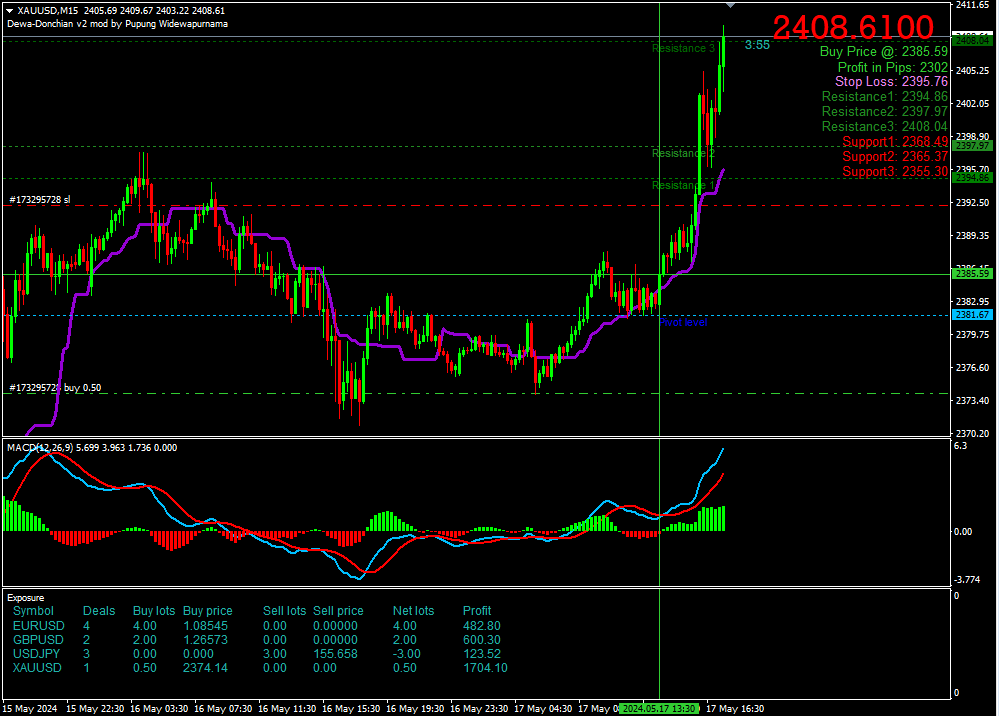Select the Exposure panel title

pos(25,598)
